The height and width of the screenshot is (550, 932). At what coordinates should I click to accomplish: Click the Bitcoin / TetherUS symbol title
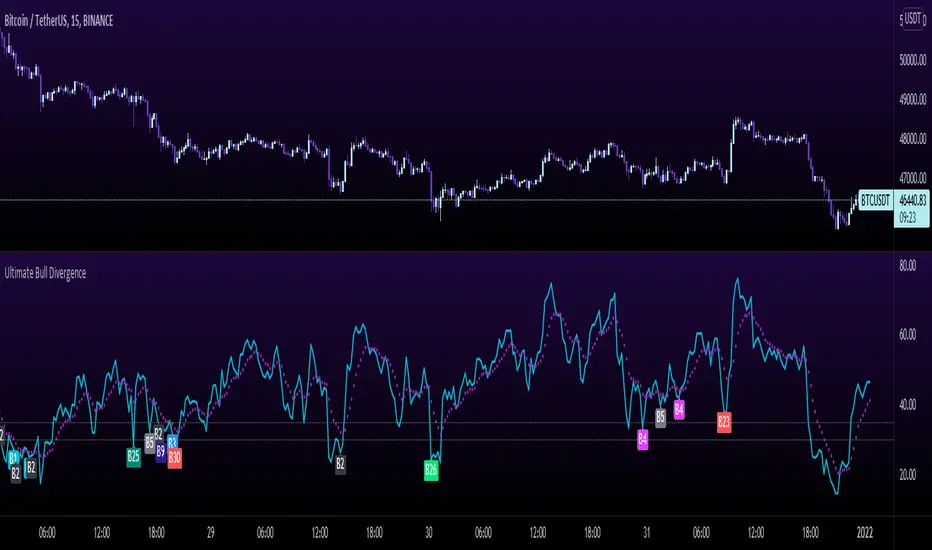(x=58, y=21)
